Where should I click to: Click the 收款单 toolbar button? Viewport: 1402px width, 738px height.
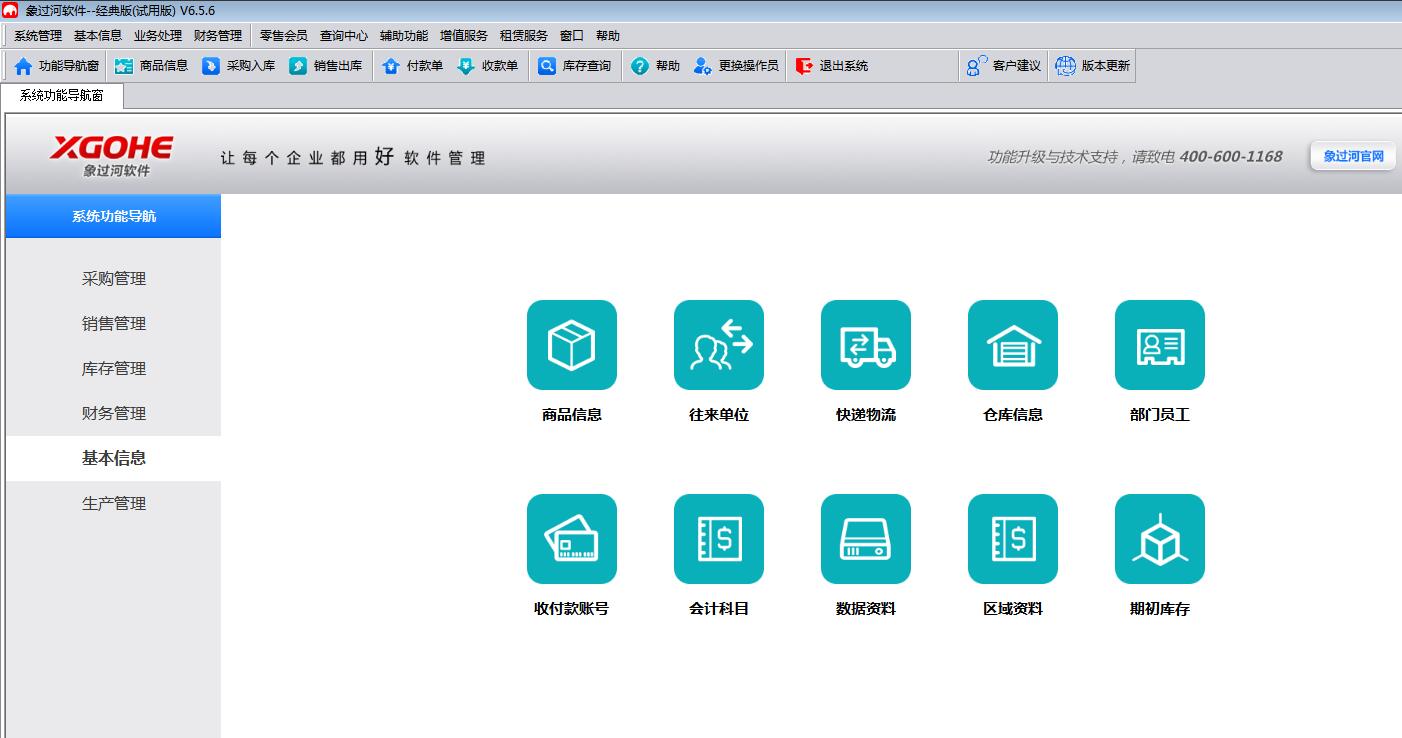pyautogui.click(x=487, y=66)
